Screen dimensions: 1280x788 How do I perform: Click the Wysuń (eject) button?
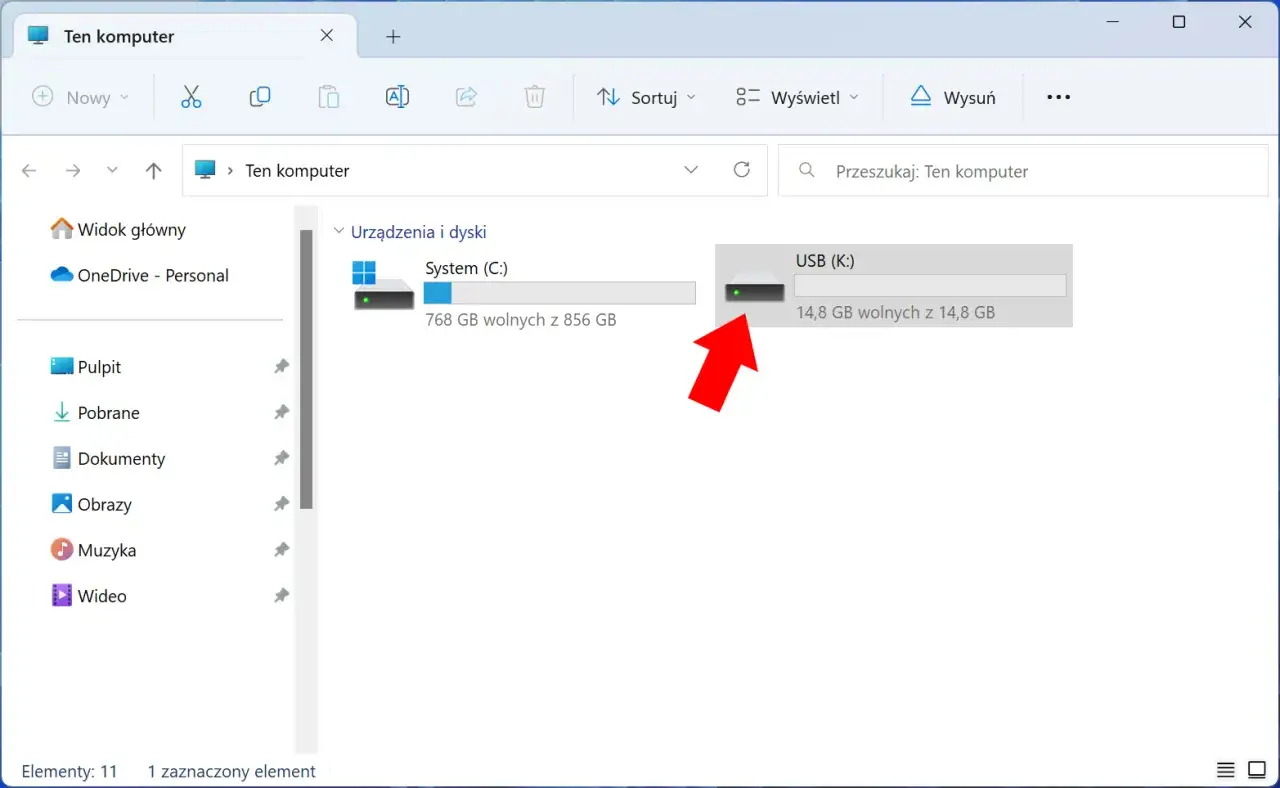point(953,97)
